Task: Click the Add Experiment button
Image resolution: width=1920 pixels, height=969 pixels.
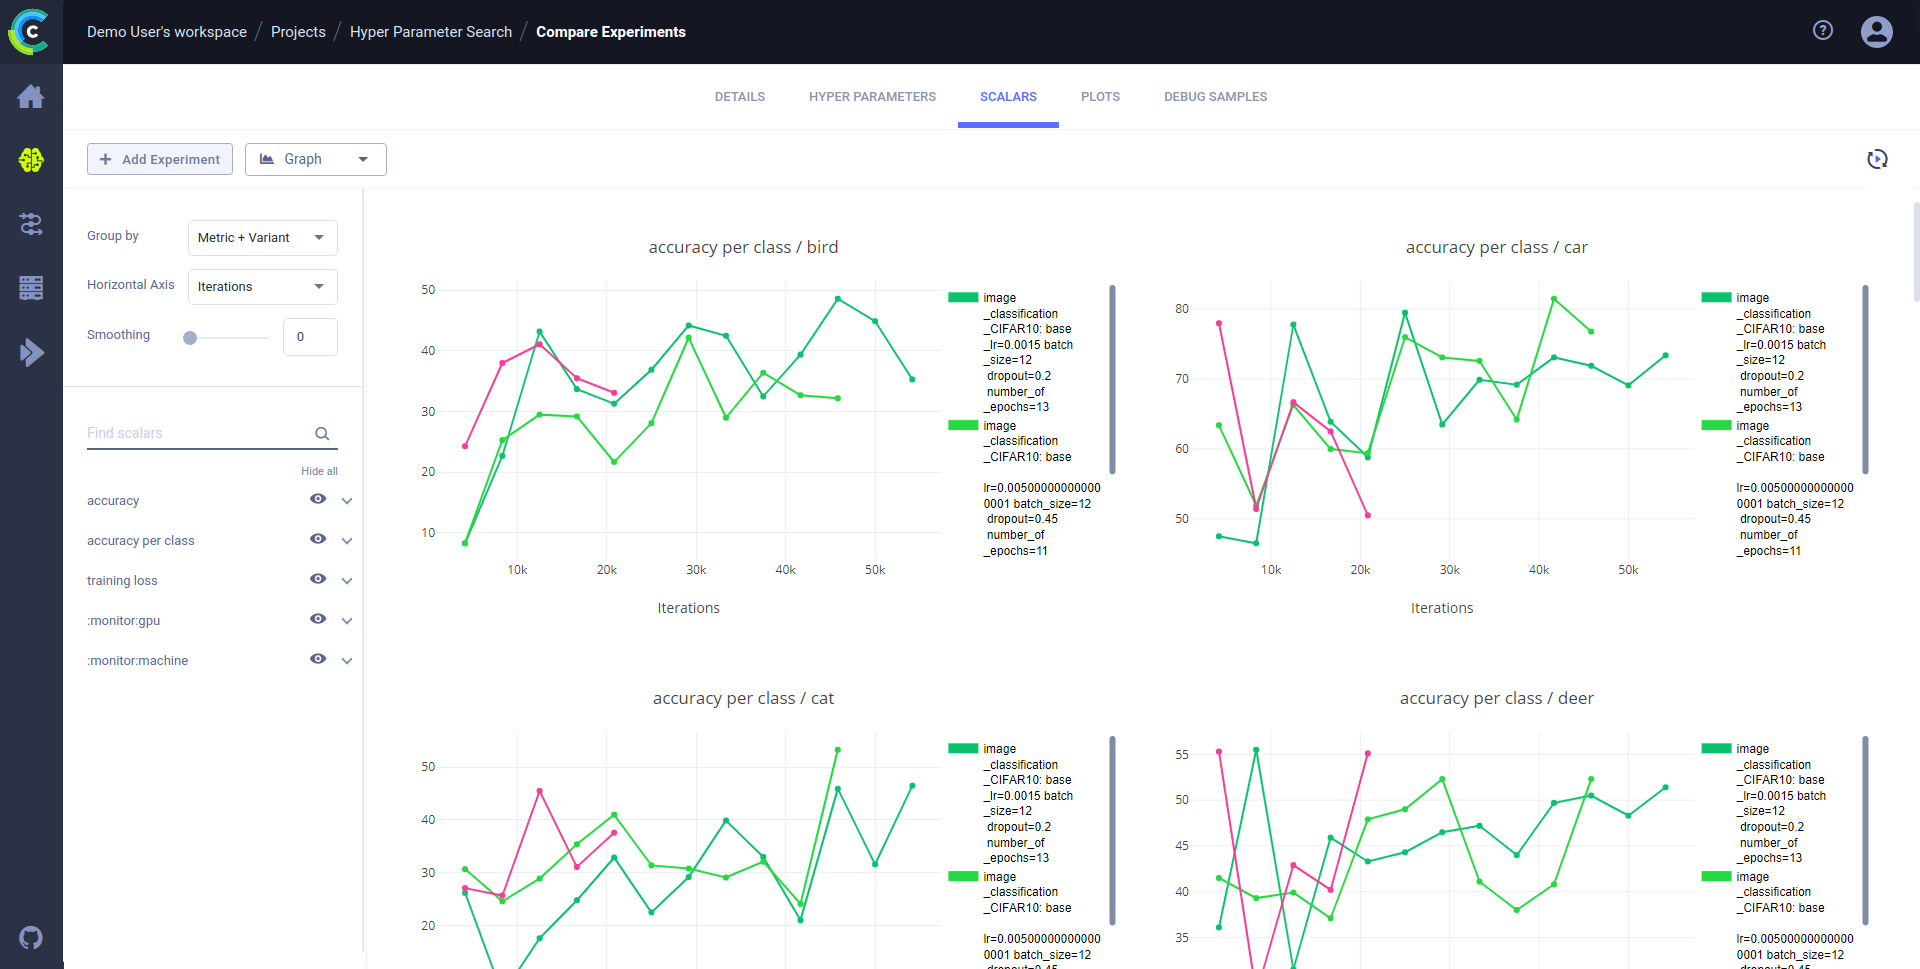Action: tap(160, 159)
